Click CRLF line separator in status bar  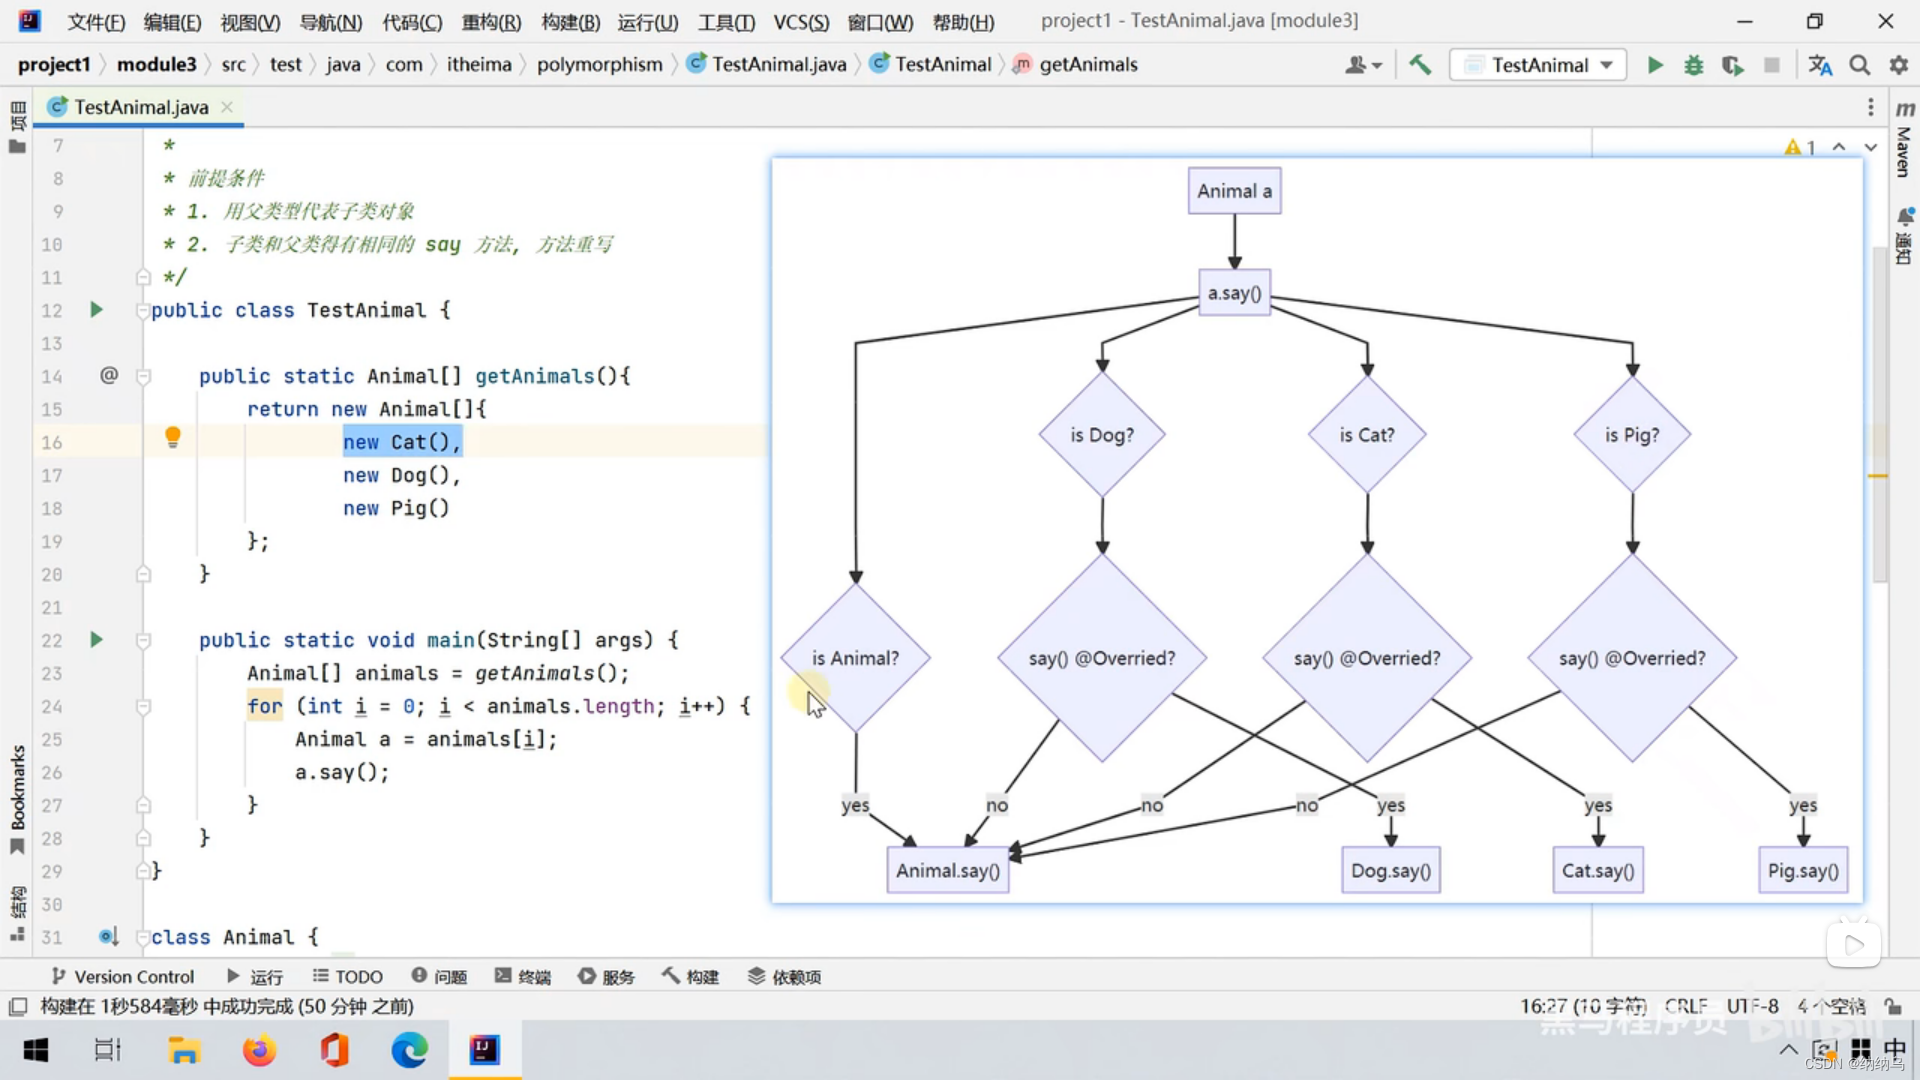(x=1686, y=1006)
